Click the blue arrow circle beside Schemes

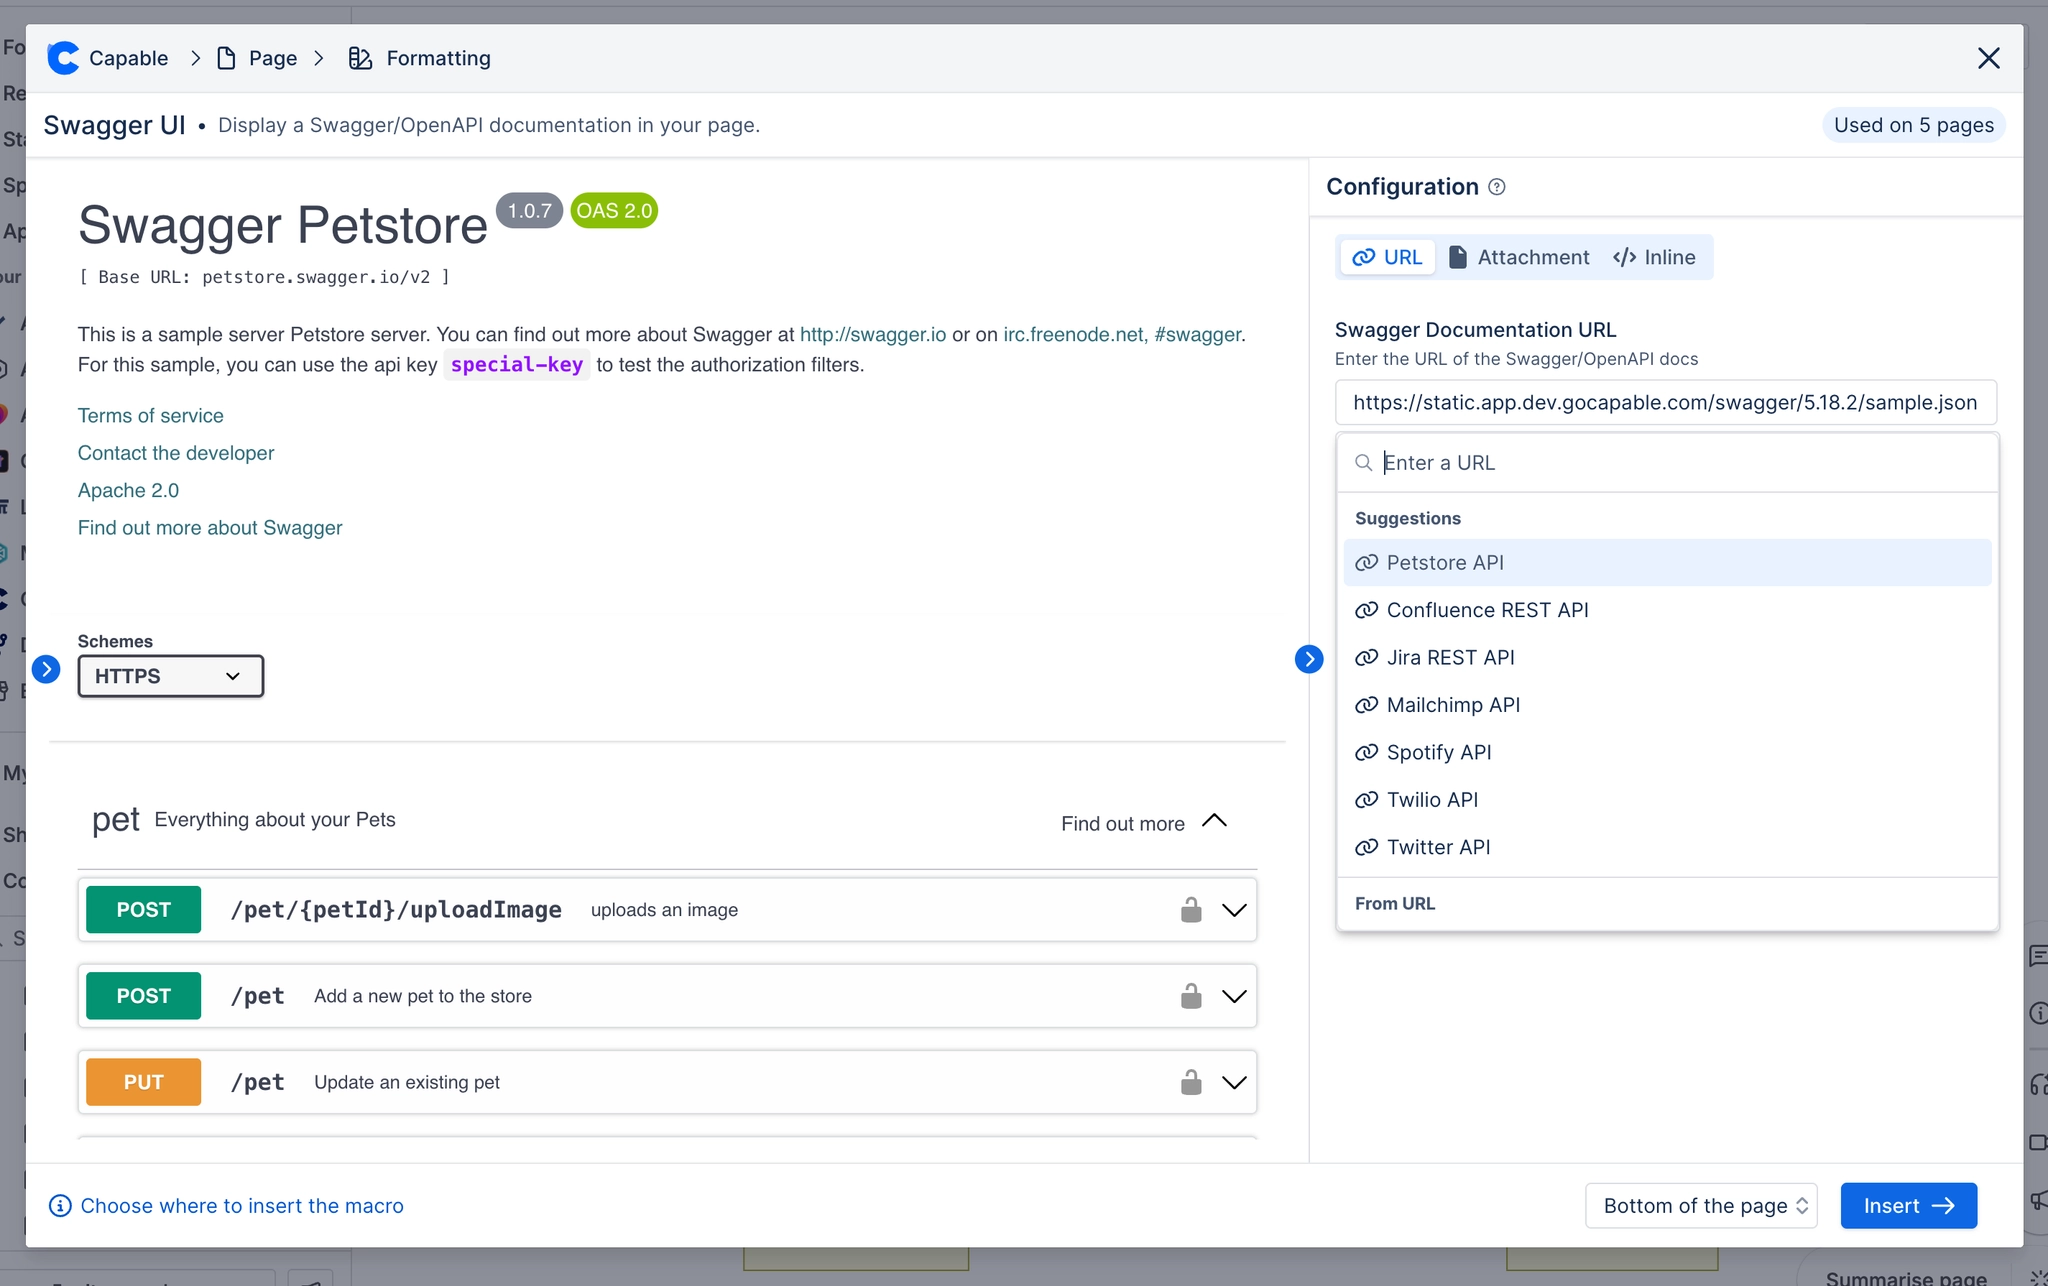(x=46, y=669)
